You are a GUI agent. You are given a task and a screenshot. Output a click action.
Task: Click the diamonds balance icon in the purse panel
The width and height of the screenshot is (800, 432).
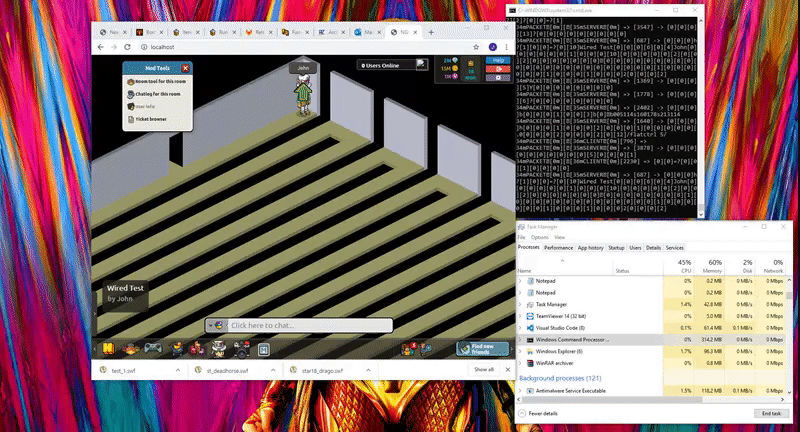pos(455,60)
